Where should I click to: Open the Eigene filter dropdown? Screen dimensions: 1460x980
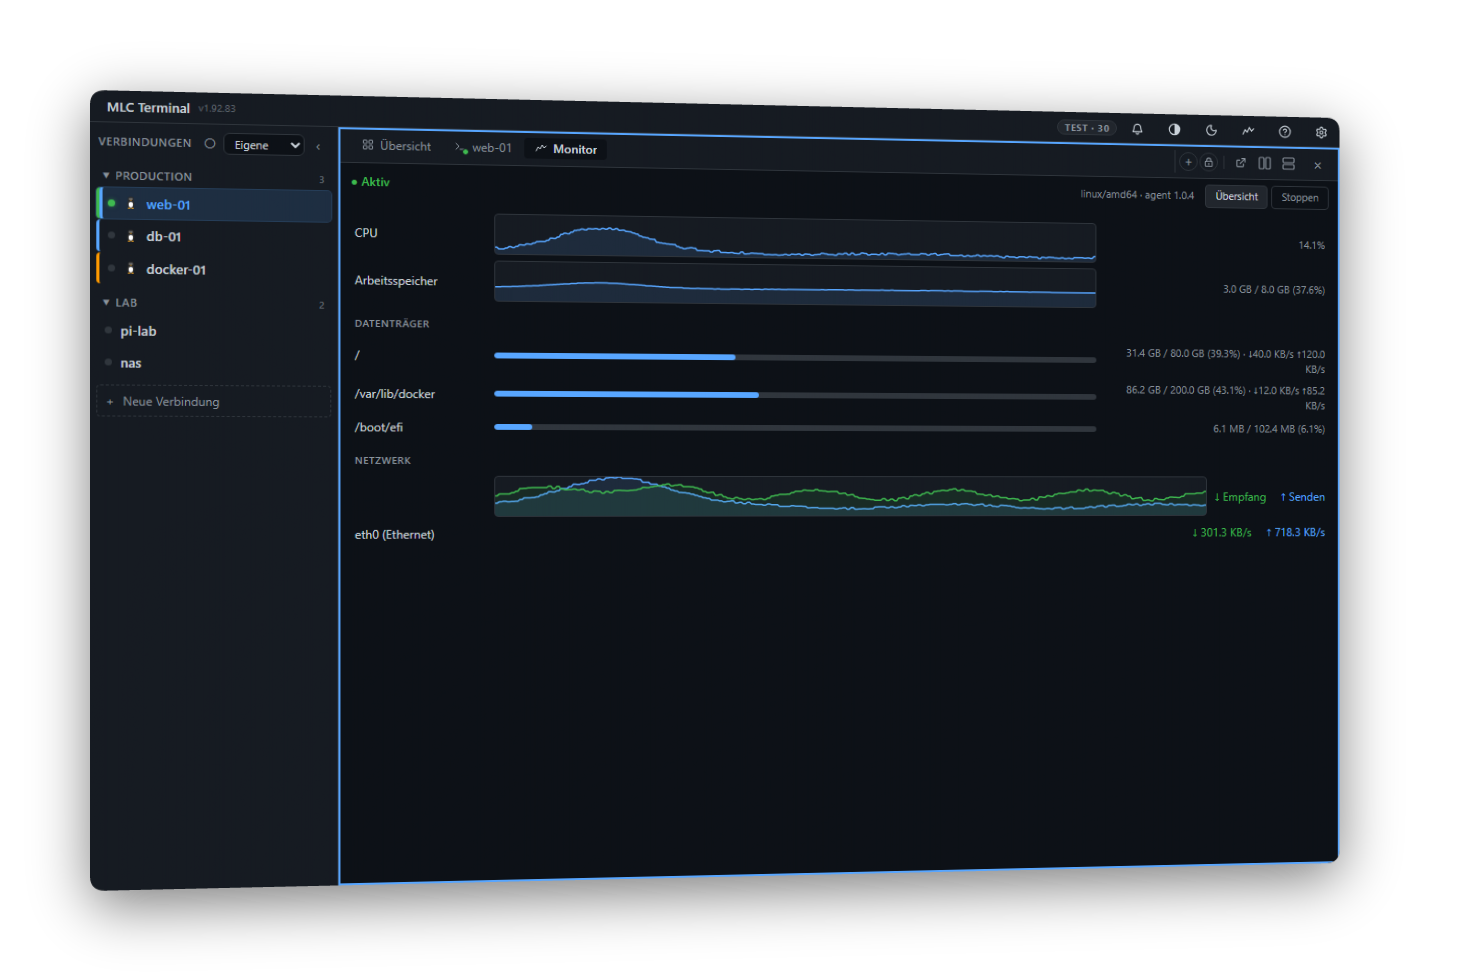[264, 145]
